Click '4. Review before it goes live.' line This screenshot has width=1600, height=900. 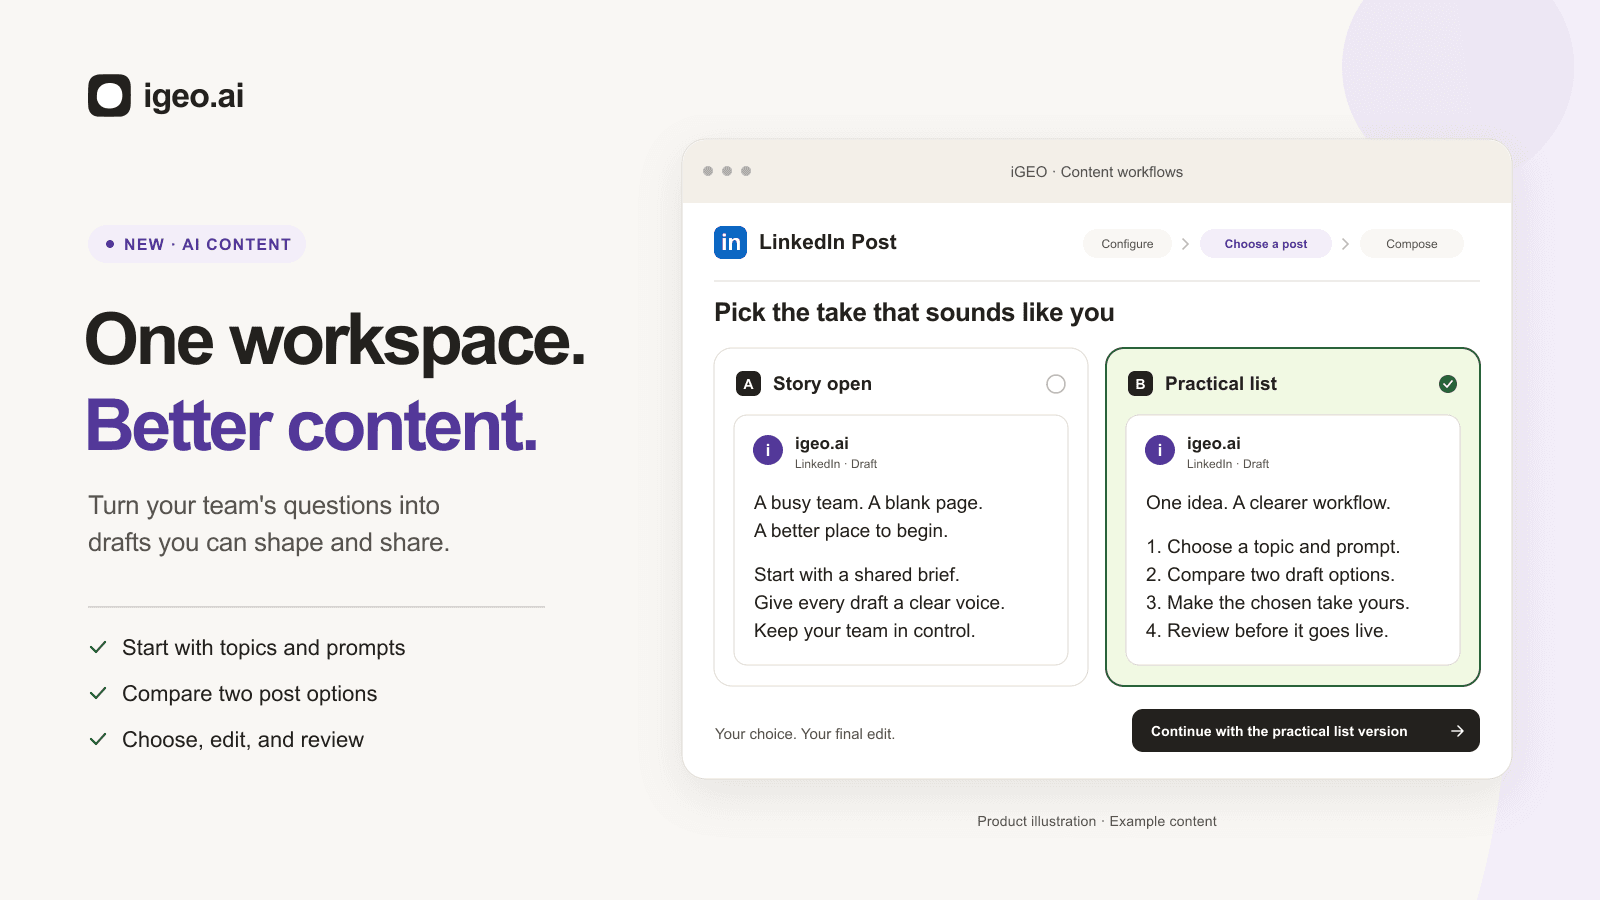coord(1267,631)
